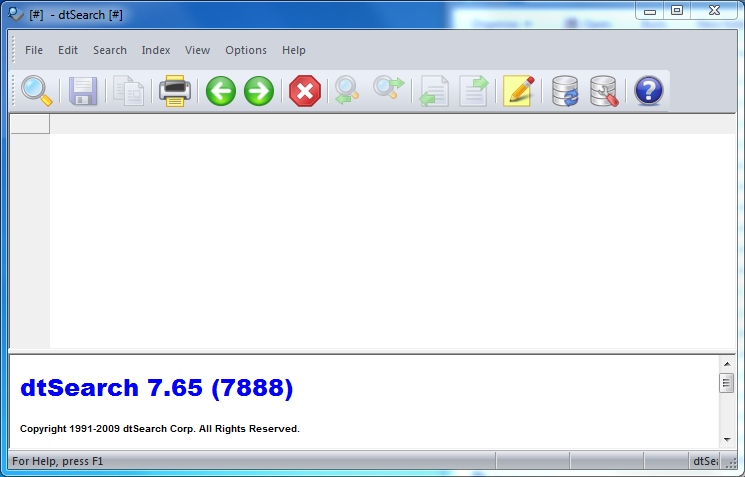Jump to previous hit magnifier icon
The image size is (745, 477).
347,90
